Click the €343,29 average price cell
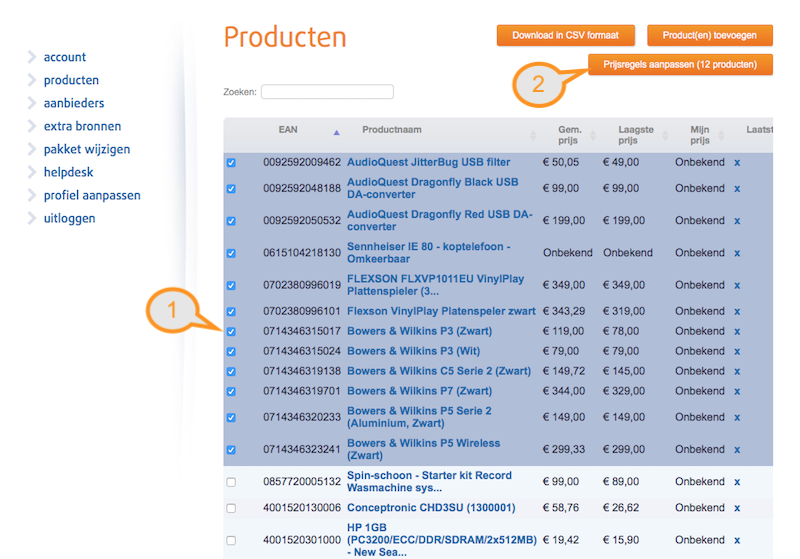800x559 pixels. point(564,311)
